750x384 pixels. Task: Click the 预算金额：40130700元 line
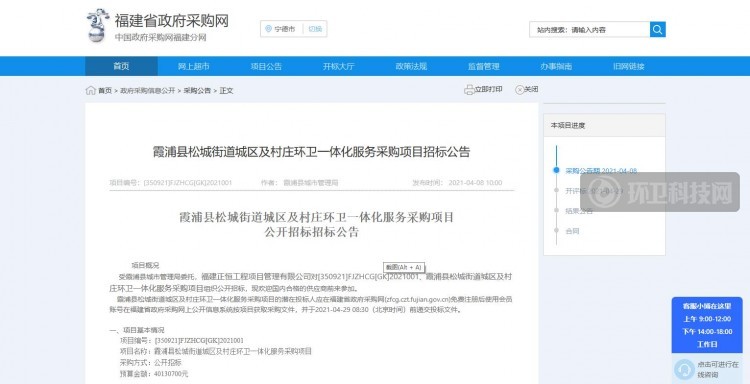154,373
